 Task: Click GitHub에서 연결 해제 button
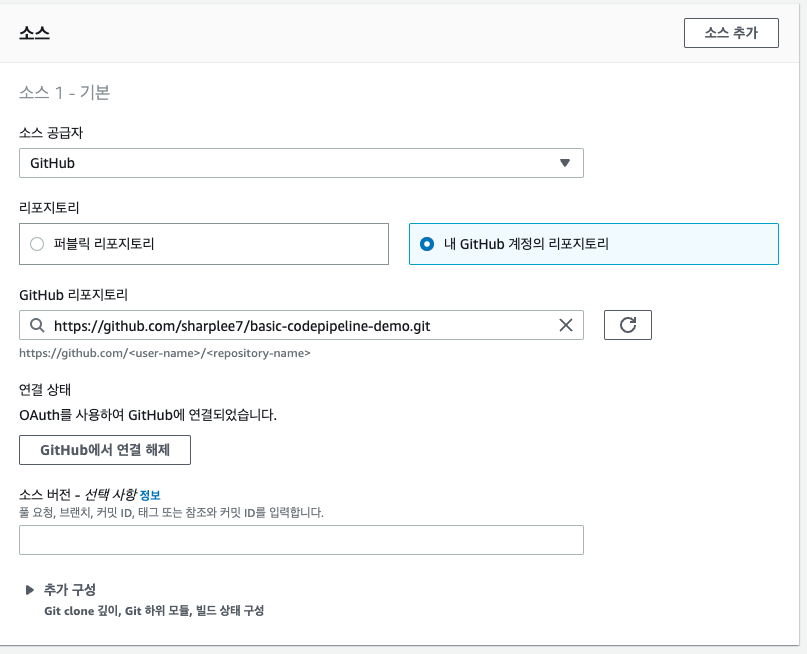pyautogui.click(x=105, y=450)
